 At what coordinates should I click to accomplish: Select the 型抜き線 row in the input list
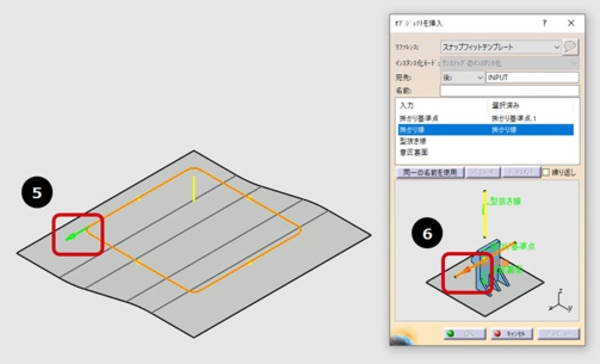click(486, 141)
